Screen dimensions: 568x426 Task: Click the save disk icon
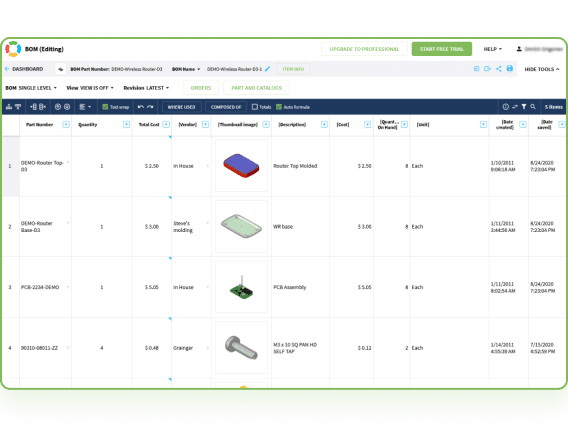pos(510,68)
